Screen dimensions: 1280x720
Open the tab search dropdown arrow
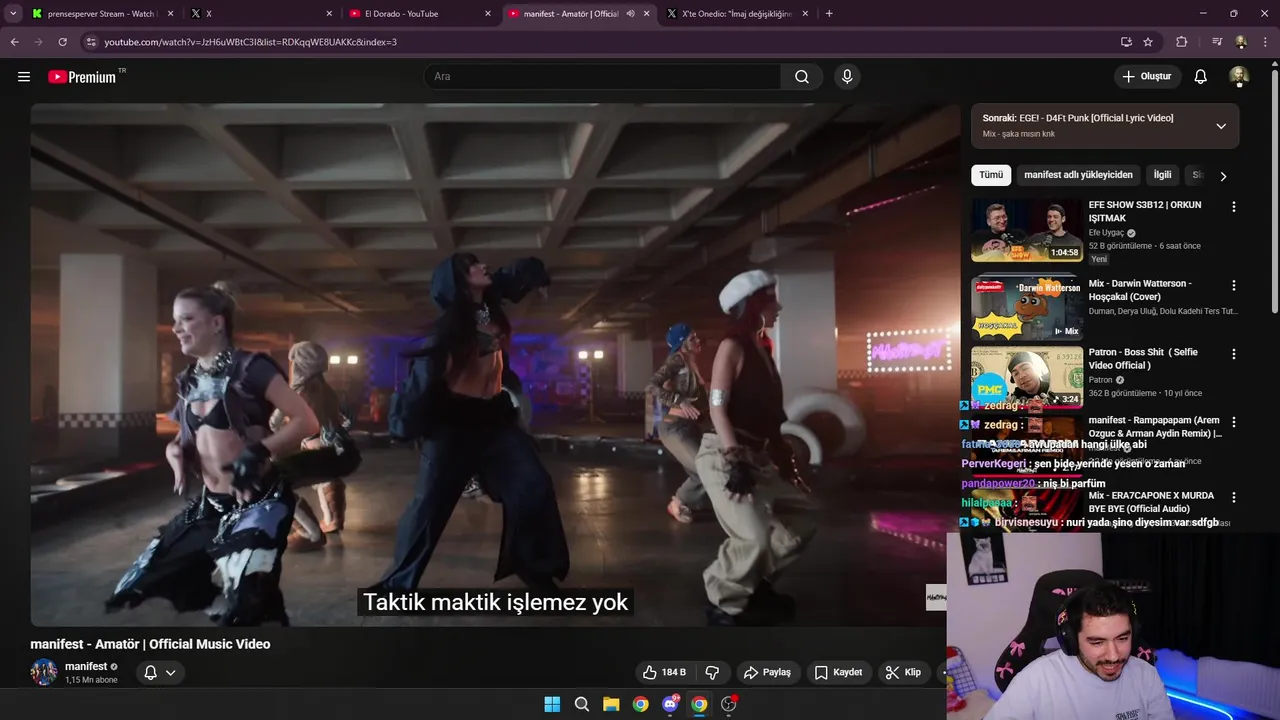[13, 14]
